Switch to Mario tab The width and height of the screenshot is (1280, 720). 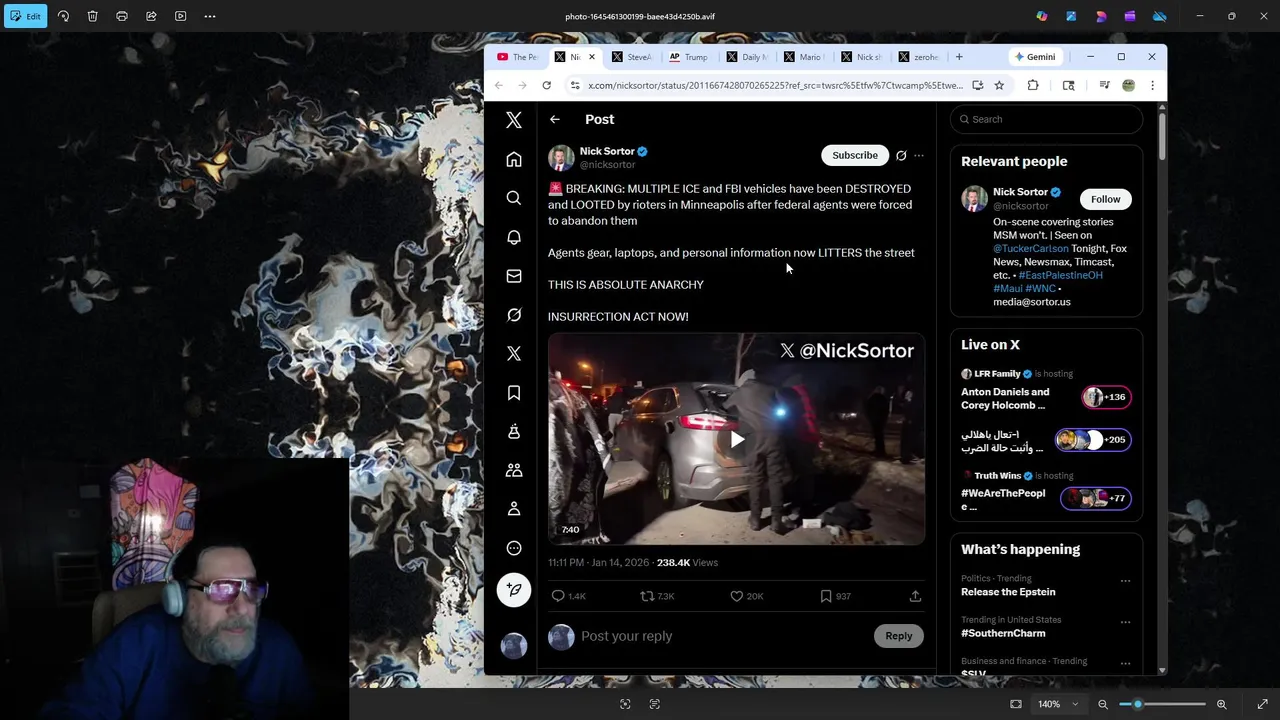[804, 57]
